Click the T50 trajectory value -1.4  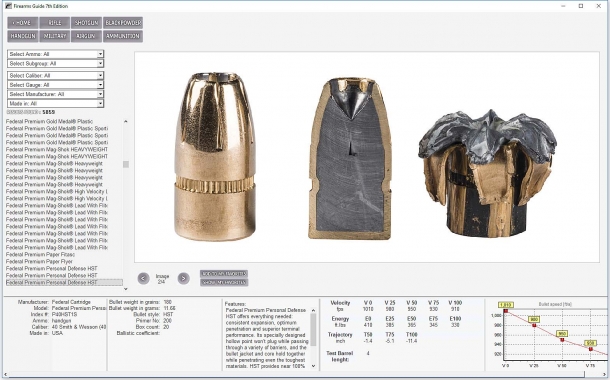[x=368, y=341]
